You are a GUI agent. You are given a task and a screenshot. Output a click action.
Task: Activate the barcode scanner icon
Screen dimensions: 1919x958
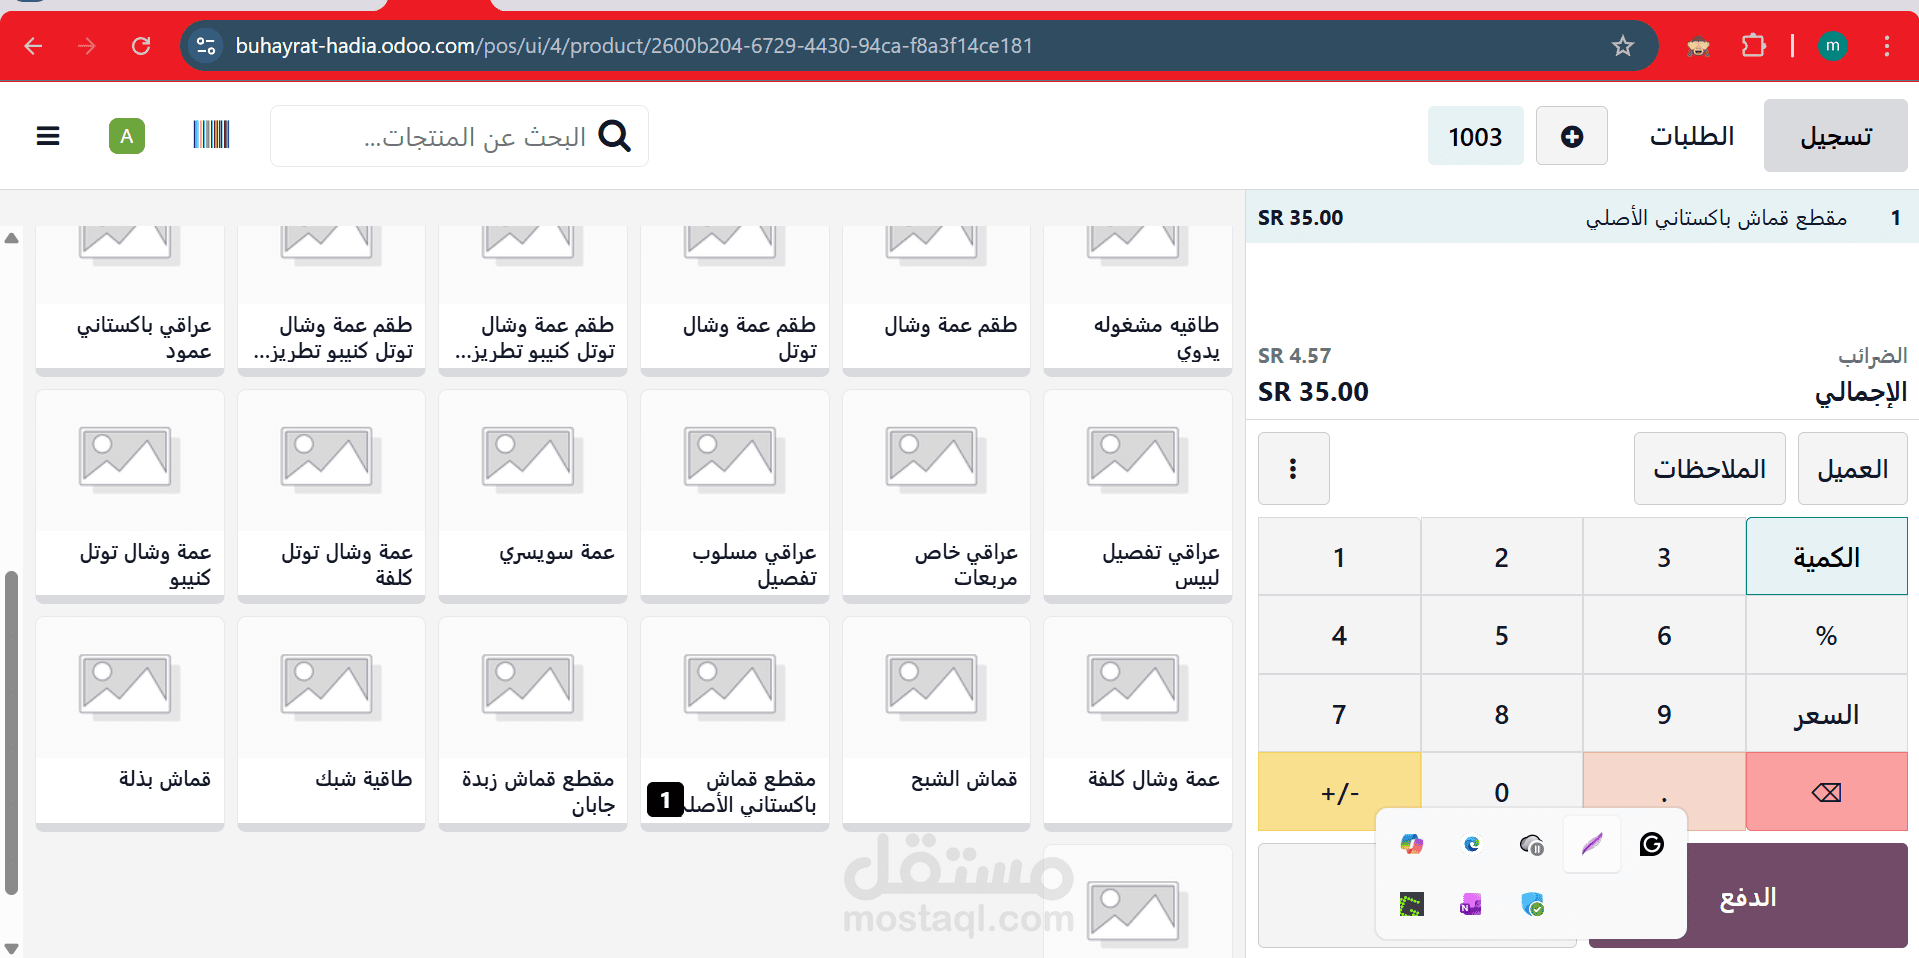click(x=211, y=134)
